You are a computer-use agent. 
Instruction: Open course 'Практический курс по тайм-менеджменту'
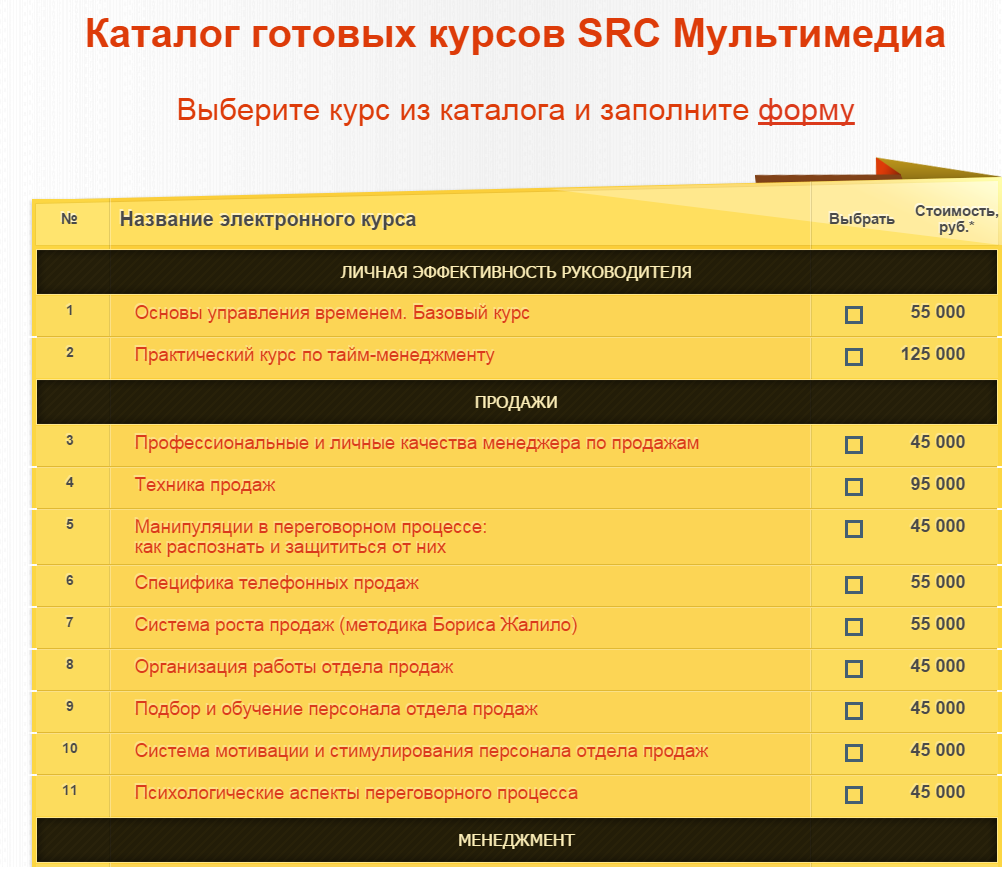[x=314, y=355]
